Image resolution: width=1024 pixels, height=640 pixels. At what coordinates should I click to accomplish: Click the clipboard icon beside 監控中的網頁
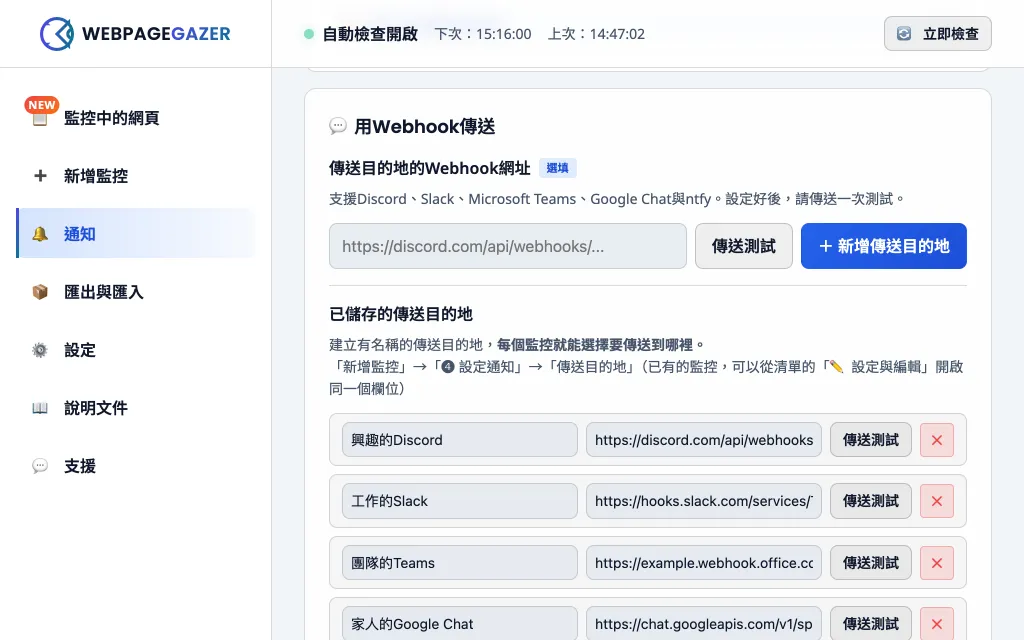40,119
